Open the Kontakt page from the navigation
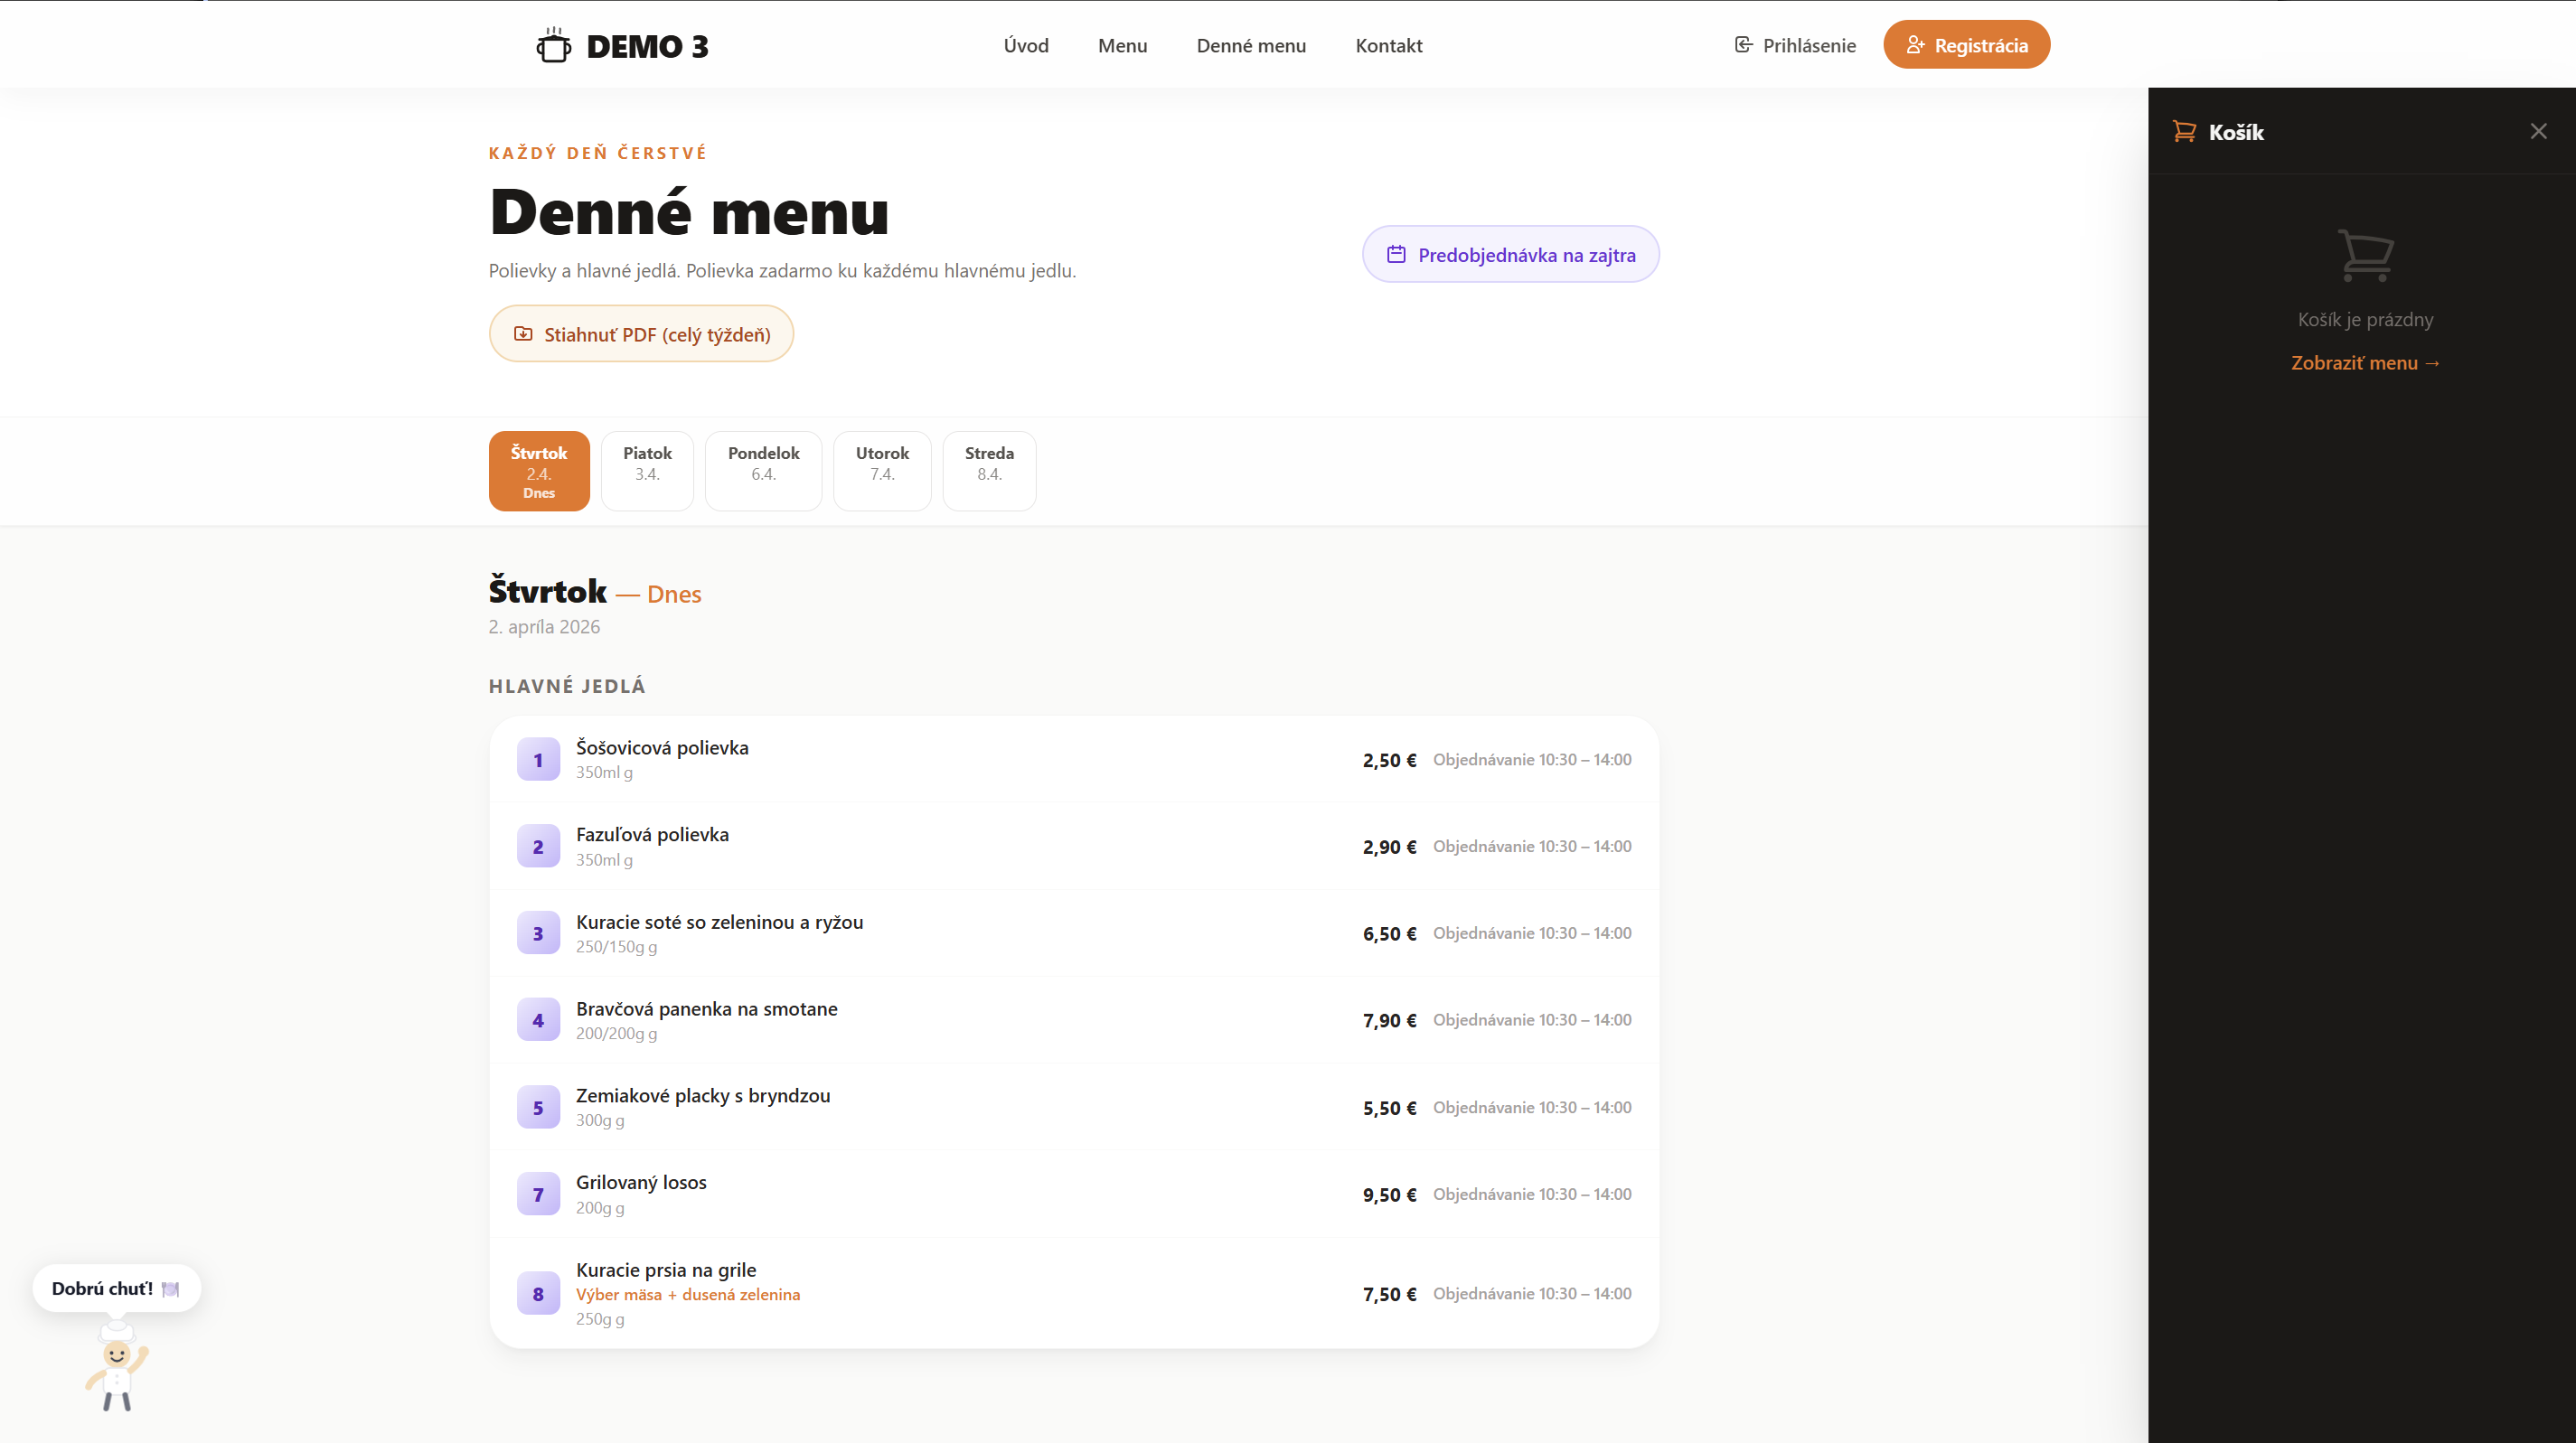Image resolution: width=2576 pixels, height=1443 pixels. (x=1389, y=45)
